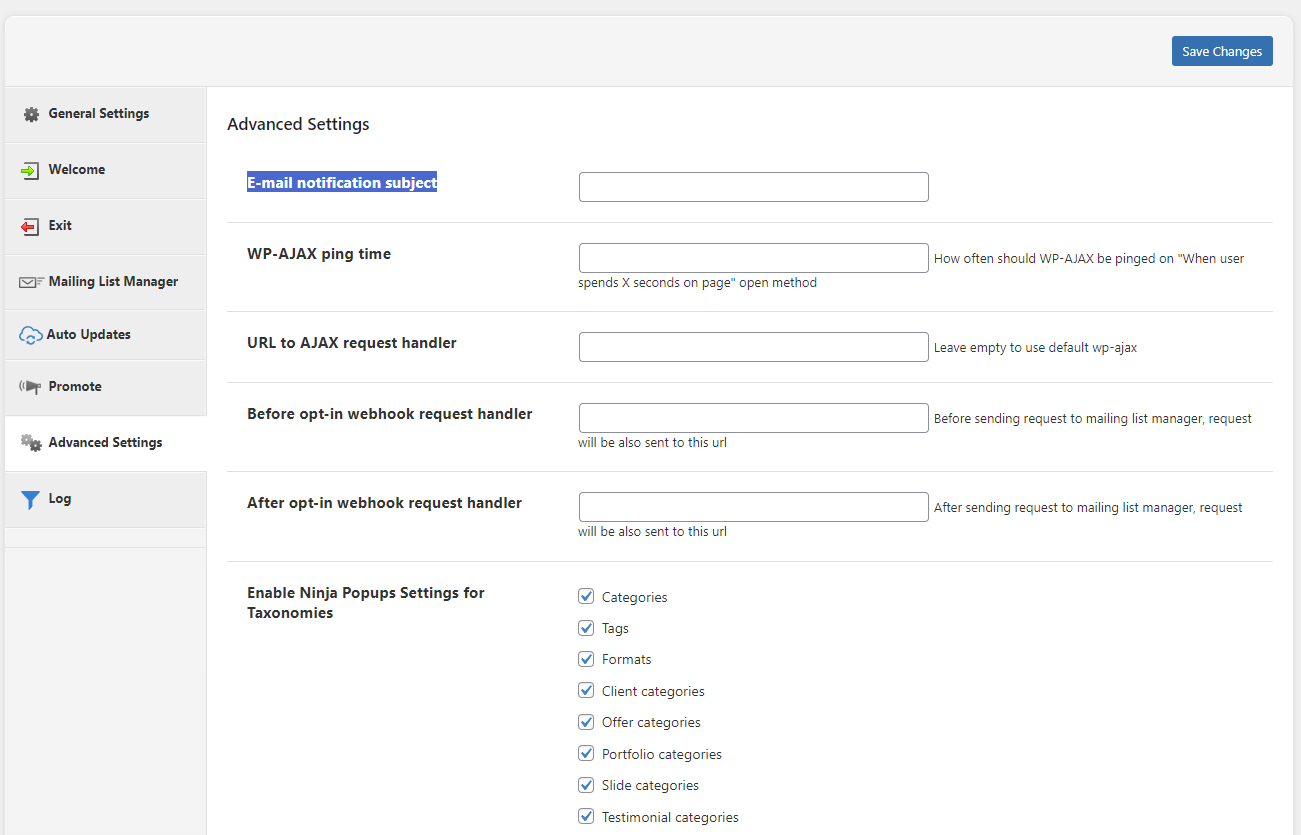Viewport: 1301px width, 835px height.
Task: Toggle the Client categories checkbox
Action: (586, 691)
